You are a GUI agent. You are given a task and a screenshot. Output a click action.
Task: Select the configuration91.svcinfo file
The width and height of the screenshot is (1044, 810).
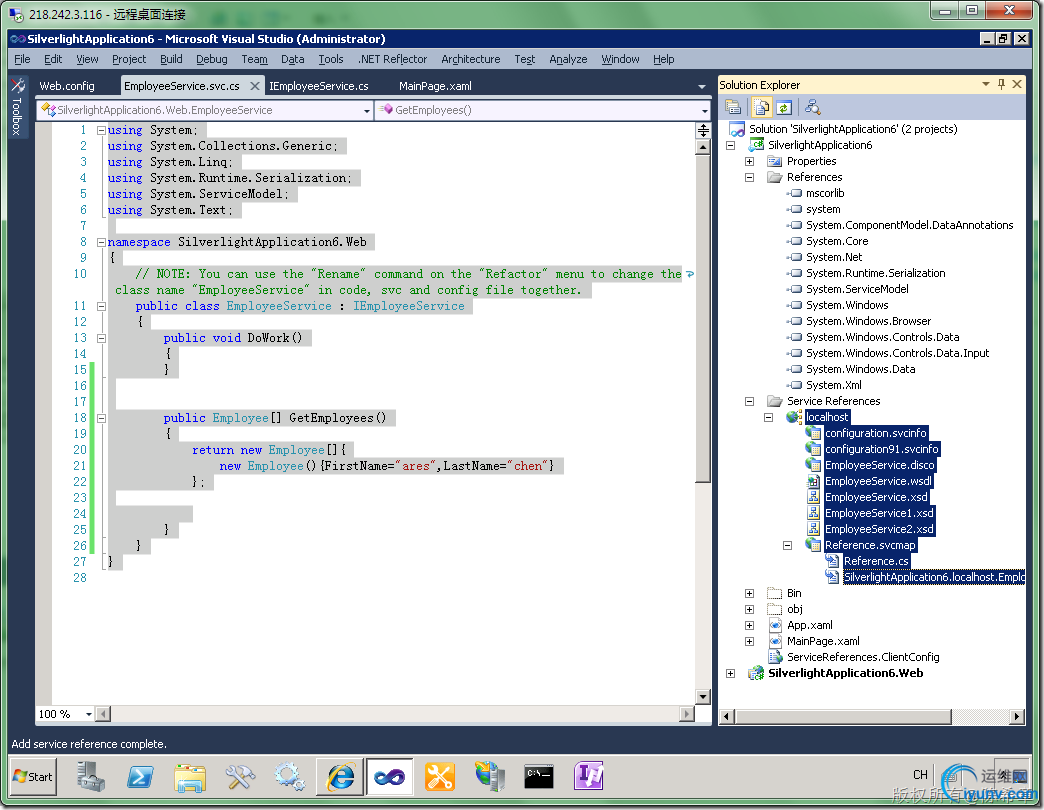pyautogui.click(x=882, y=449)
